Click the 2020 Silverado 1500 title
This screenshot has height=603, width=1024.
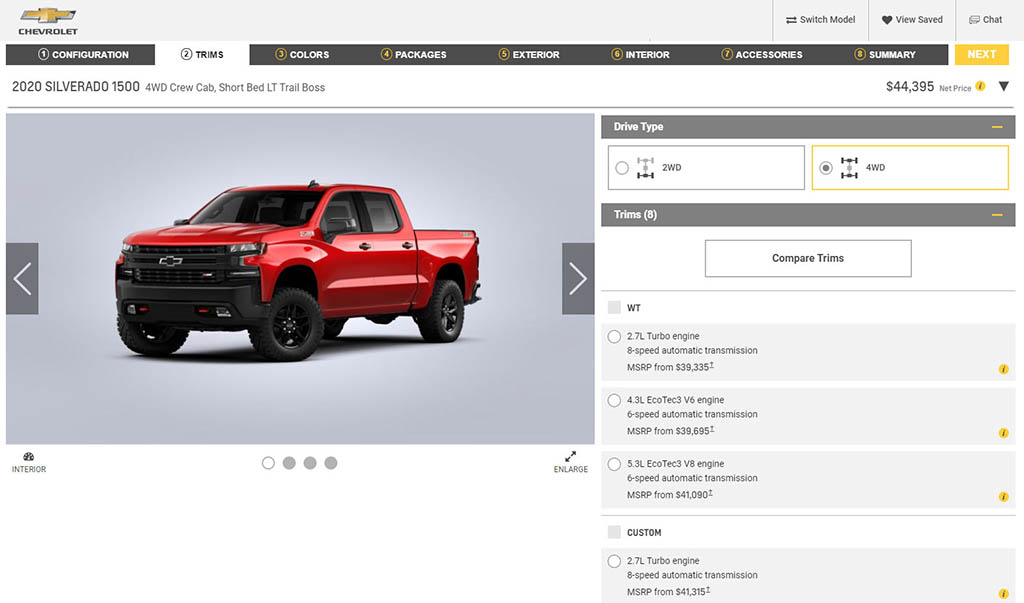click(x=76, y=87)
